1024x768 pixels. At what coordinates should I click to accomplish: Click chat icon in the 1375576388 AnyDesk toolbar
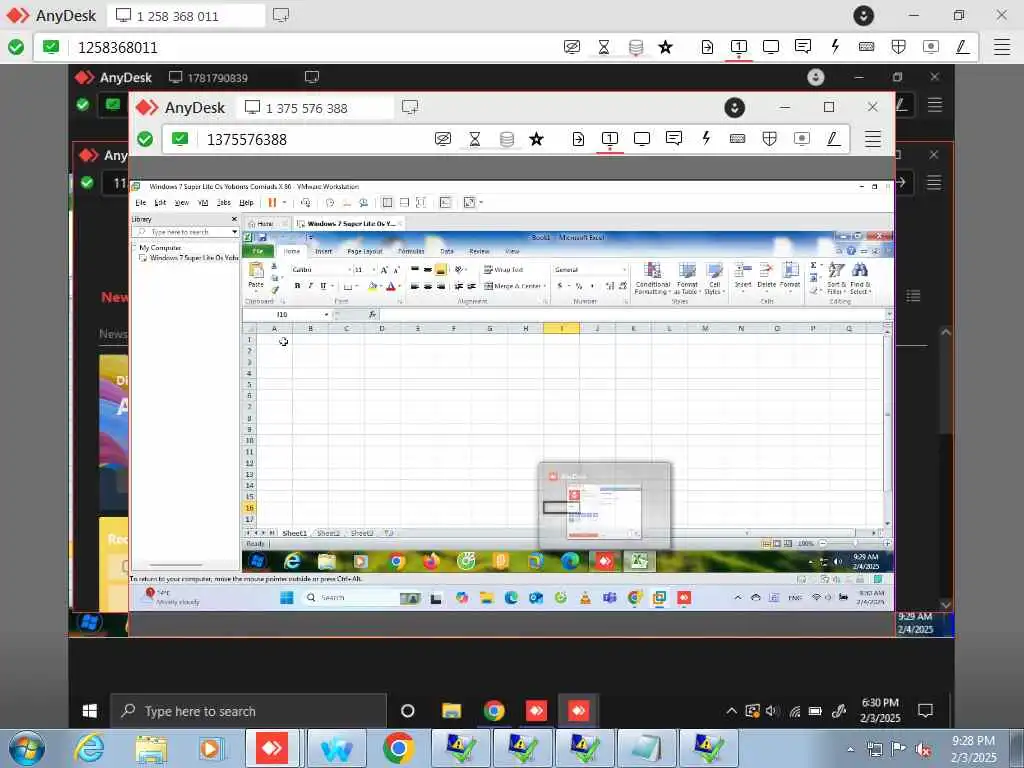click(x=674, y=138)
